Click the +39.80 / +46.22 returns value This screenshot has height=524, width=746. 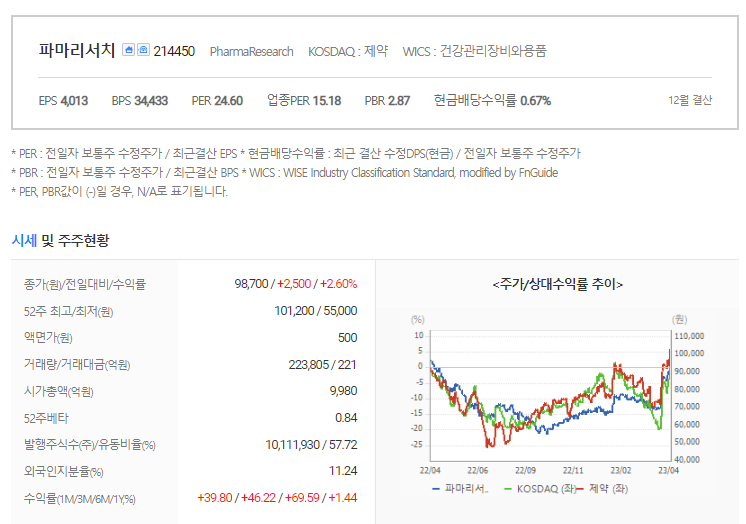[x=277, y=498]
